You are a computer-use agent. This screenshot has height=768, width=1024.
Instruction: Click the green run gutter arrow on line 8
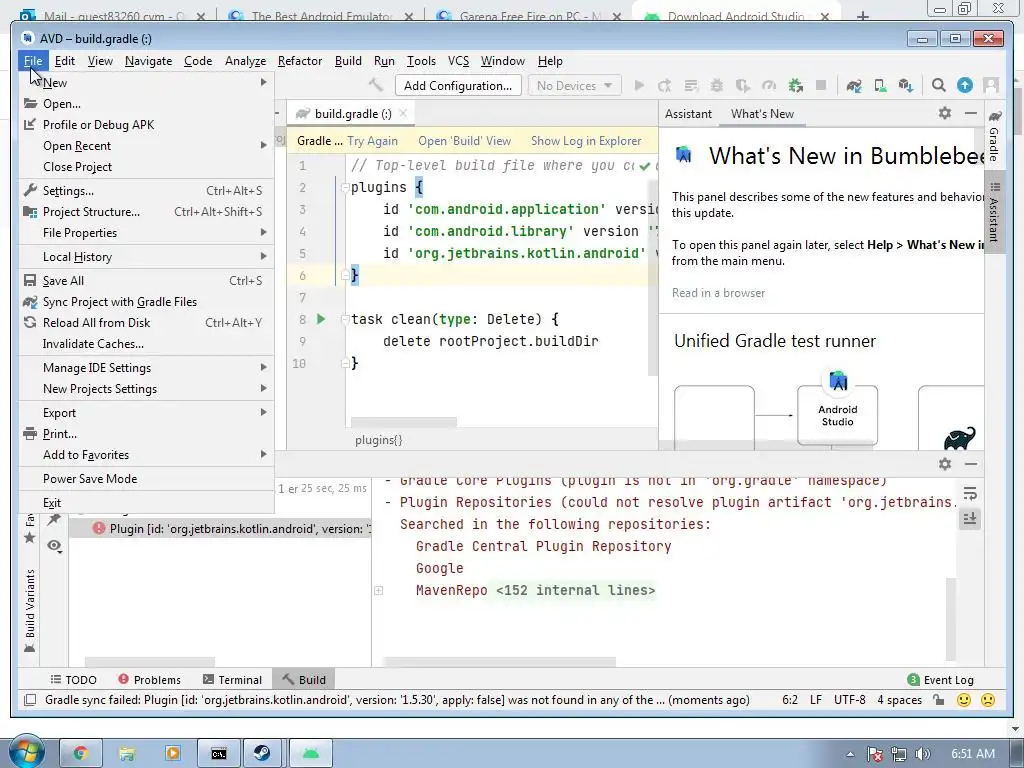tap(321, 319)
